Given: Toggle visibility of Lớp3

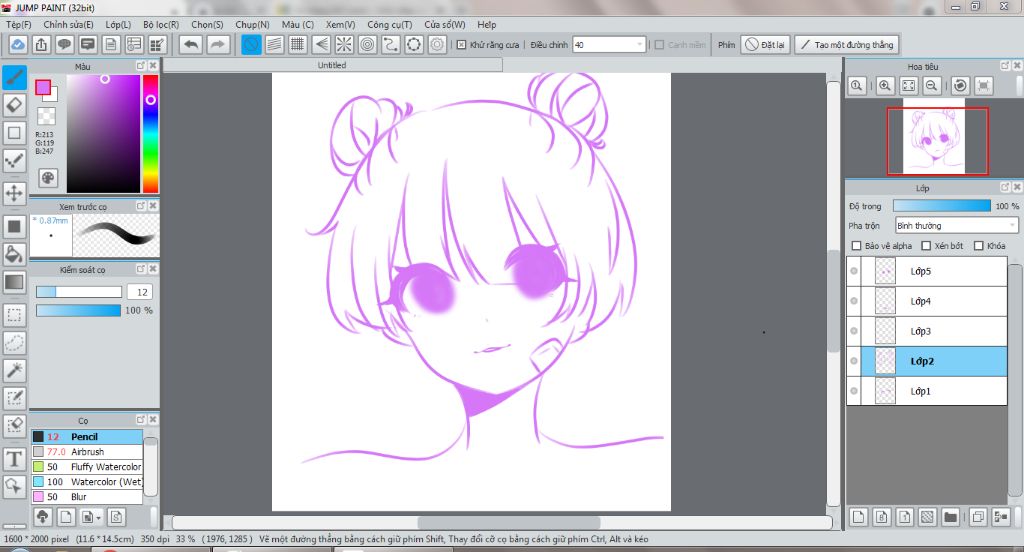Looking at the screenshot, I should point(854,331).
